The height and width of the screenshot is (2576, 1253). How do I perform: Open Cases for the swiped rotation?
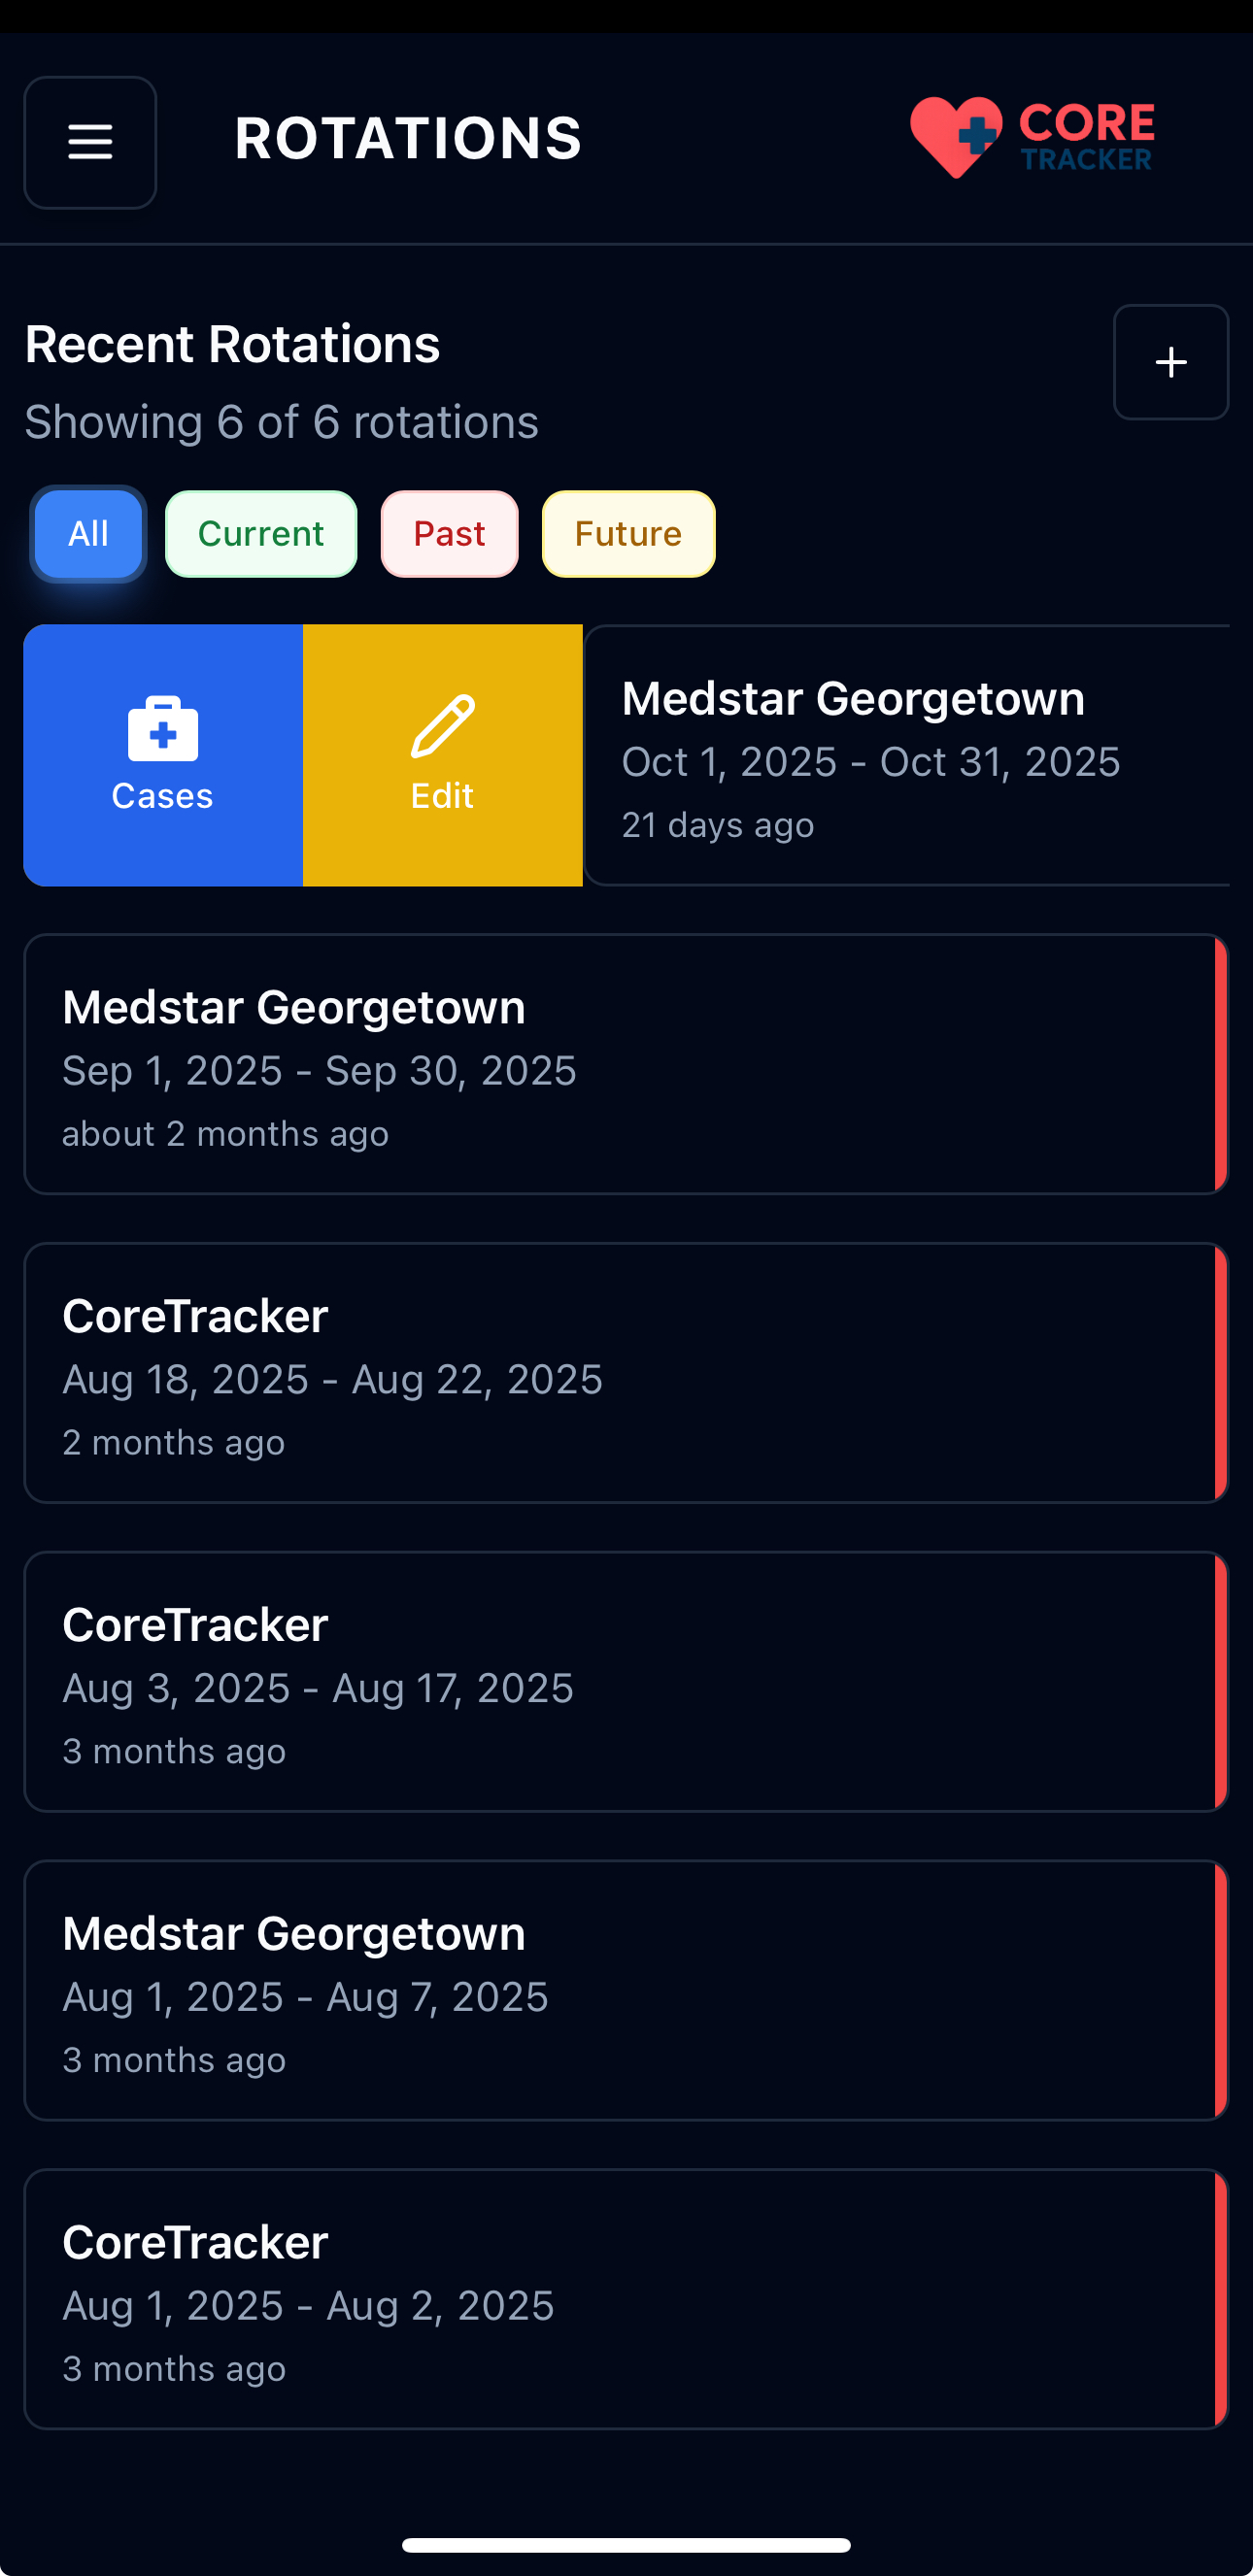point(163,755)
